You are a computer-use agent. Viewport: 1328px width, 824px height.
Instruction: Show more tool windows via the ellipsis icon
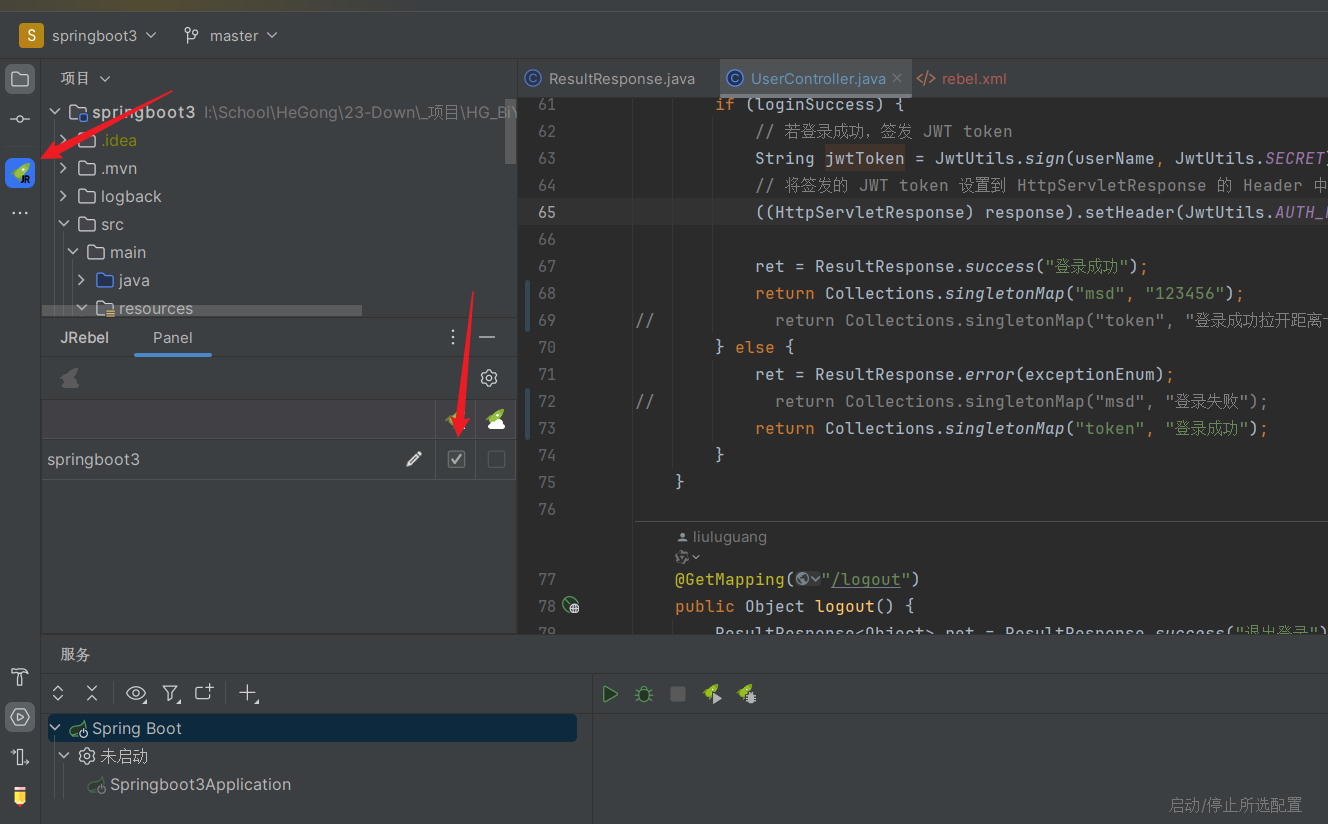(20, 214)
